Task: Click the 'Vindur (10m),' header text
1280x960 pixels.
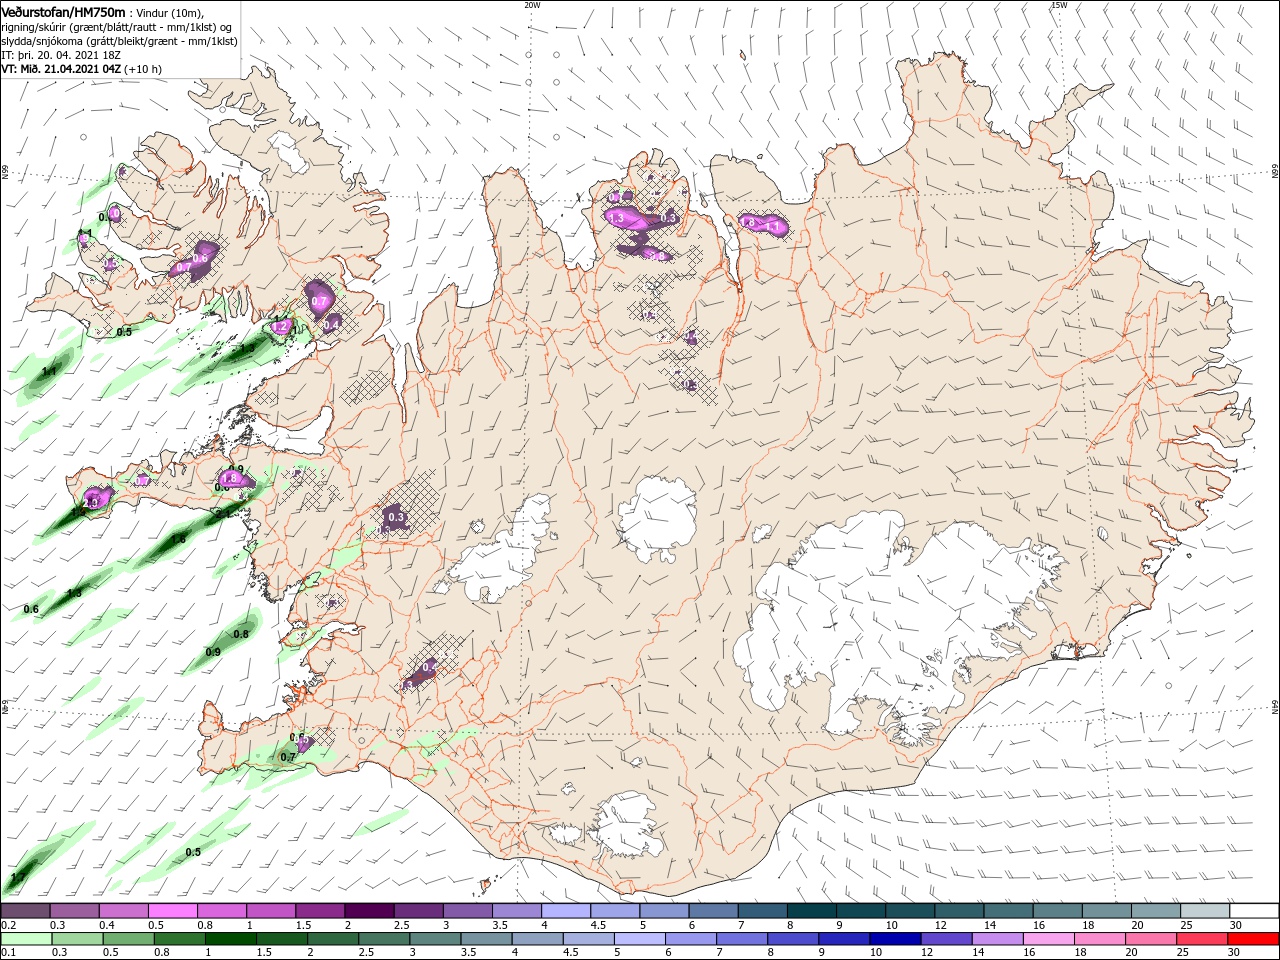Action: pyautogui.click(x=169, y=12)
